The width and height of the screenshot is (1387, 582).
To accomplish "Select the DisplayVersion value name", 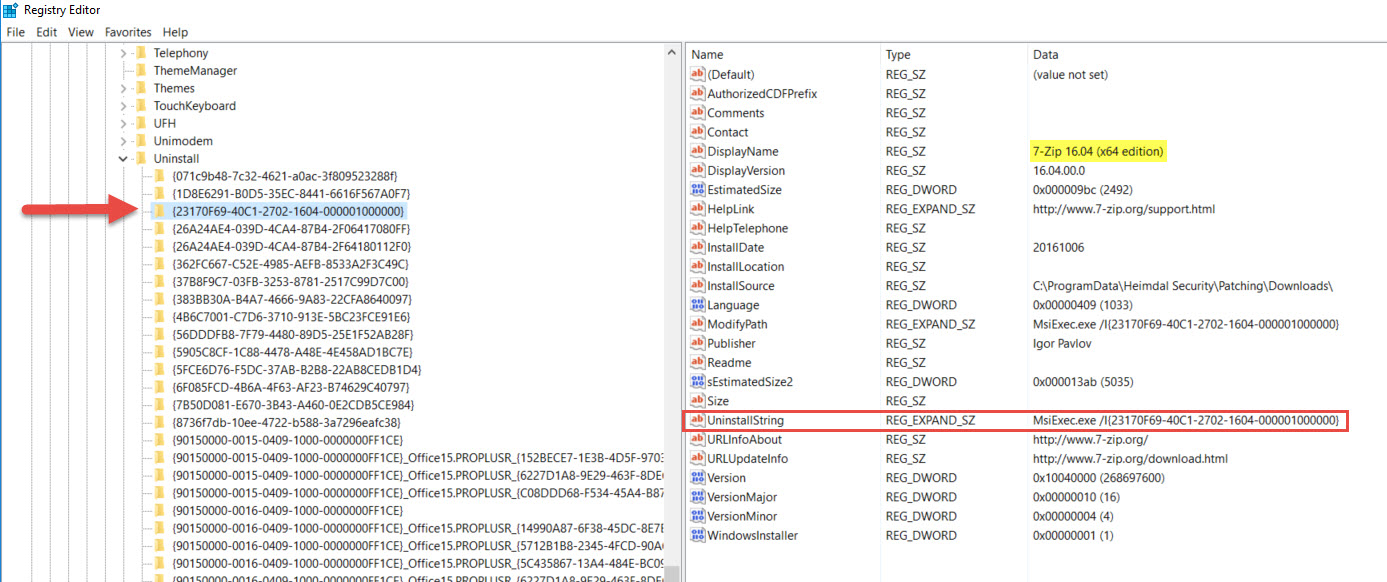I will click(746, 171).
